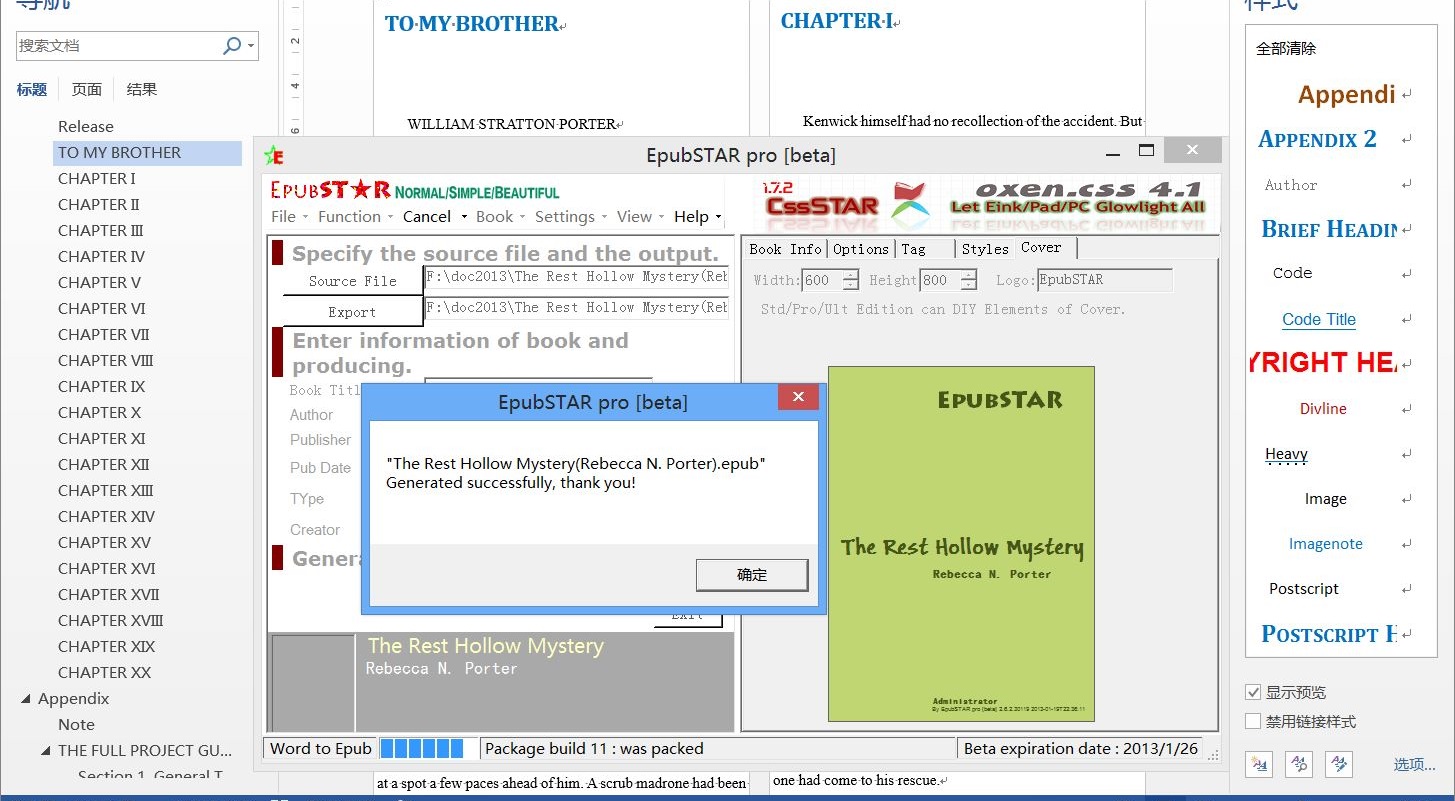The image size is (1455, 801).
Task: Click the Export button
Action: click(x=353, y=312)
